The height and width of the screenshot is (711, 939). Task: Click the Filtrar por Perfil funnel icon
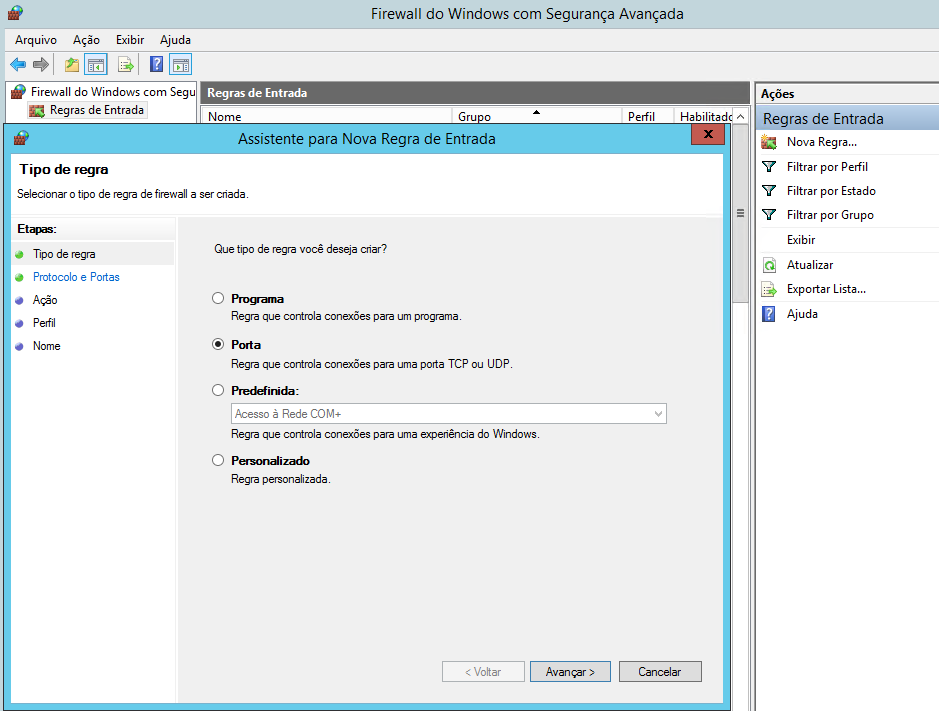[769, 167]
